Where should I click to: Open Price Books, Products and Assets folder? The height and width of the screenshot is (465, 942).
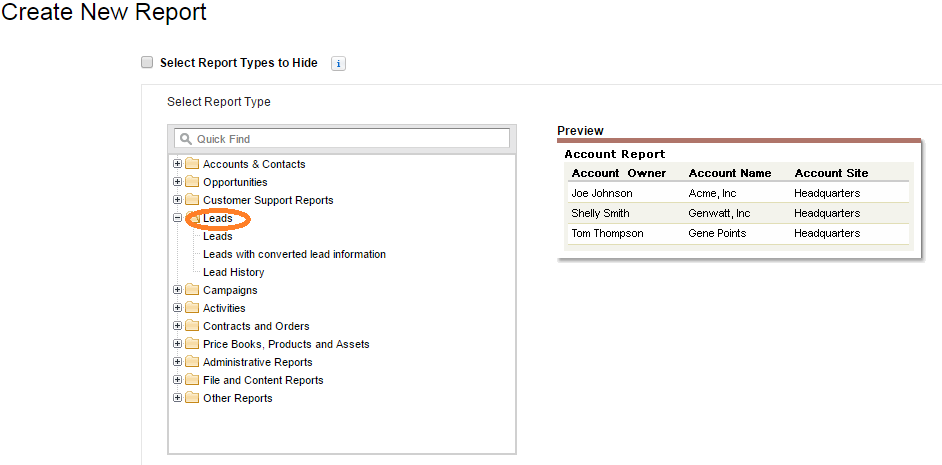click(286, 344)
